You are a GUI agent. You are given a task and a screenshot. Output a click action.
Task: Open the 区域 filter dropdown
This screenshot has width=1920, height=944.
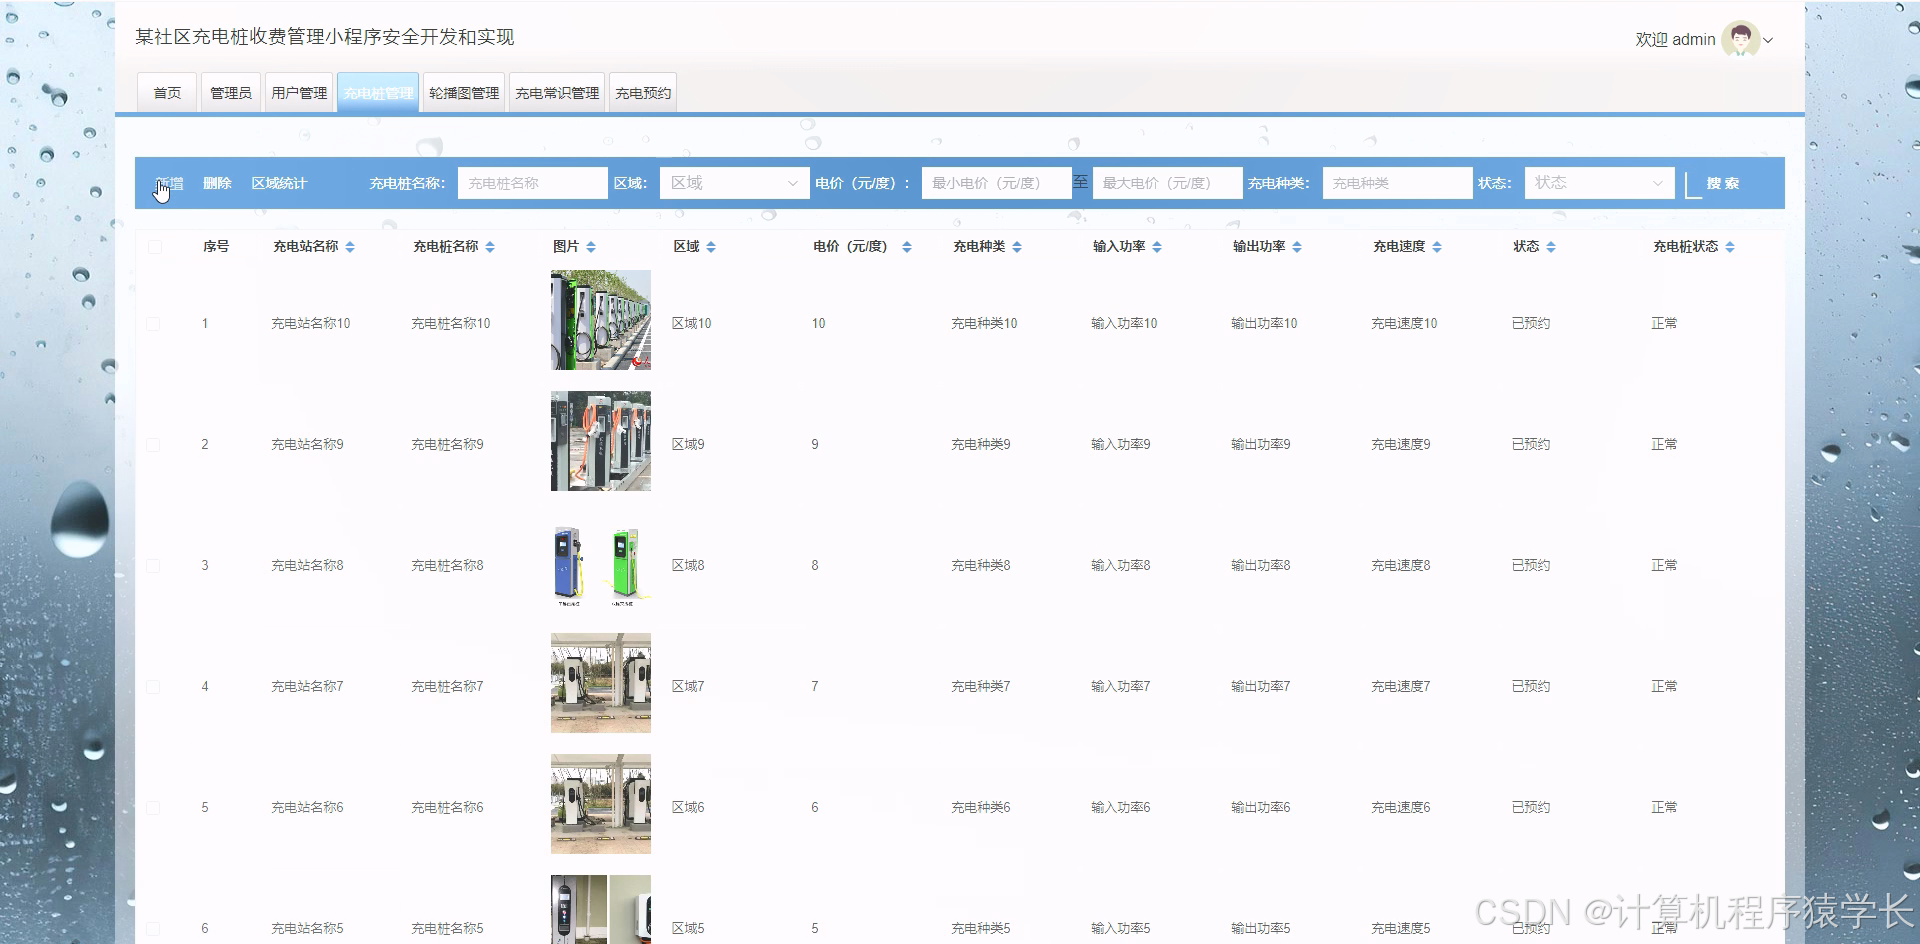pyautogui.click(x=735, y=183)
